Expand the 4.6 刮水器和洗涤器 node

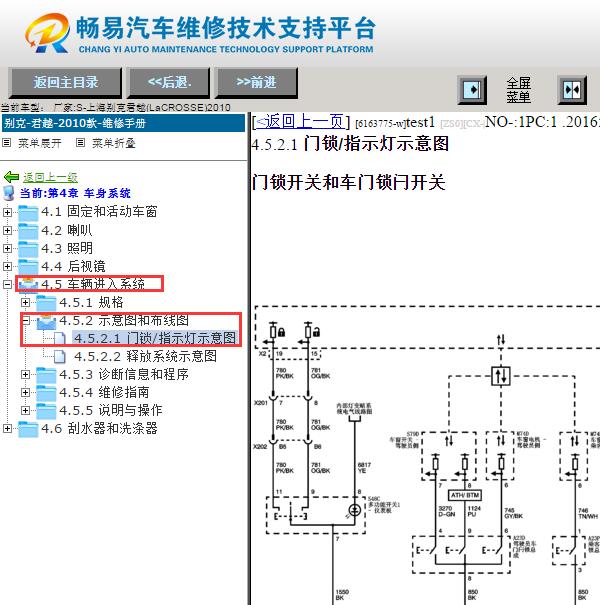coord(7,428)
